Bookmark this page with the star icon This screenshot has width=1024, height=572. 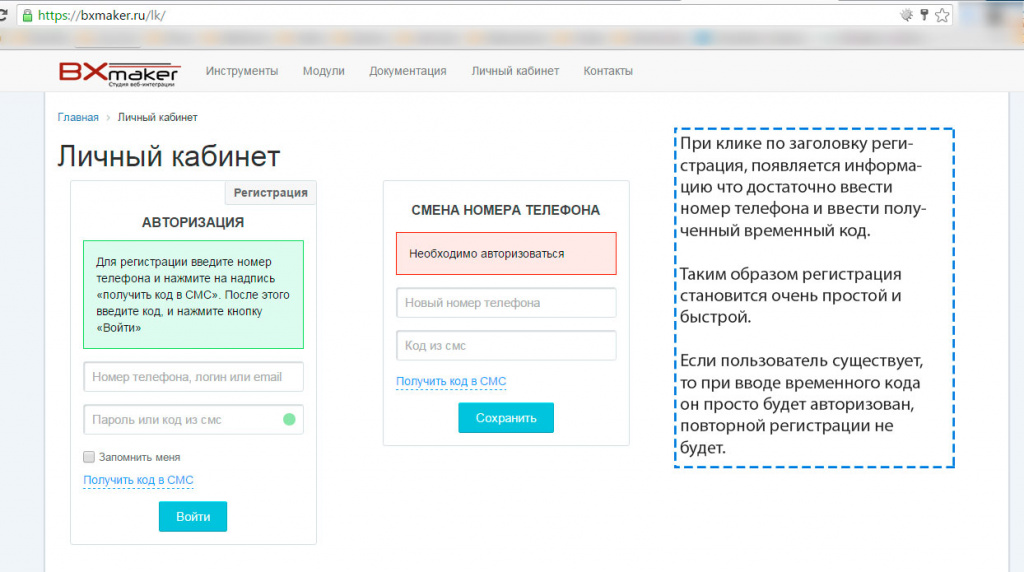pos(941,15)
